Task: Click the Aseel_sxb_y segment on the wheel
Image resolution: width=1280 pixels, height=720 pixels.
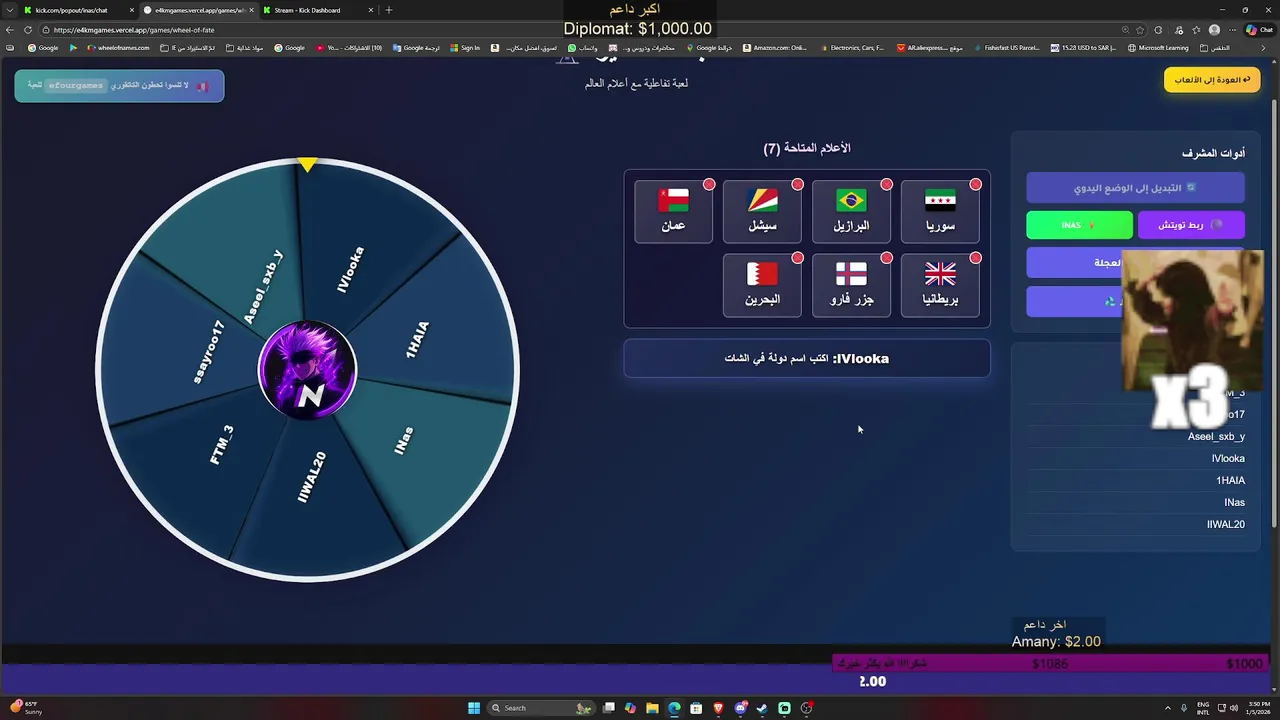Action: click(263, 287)
